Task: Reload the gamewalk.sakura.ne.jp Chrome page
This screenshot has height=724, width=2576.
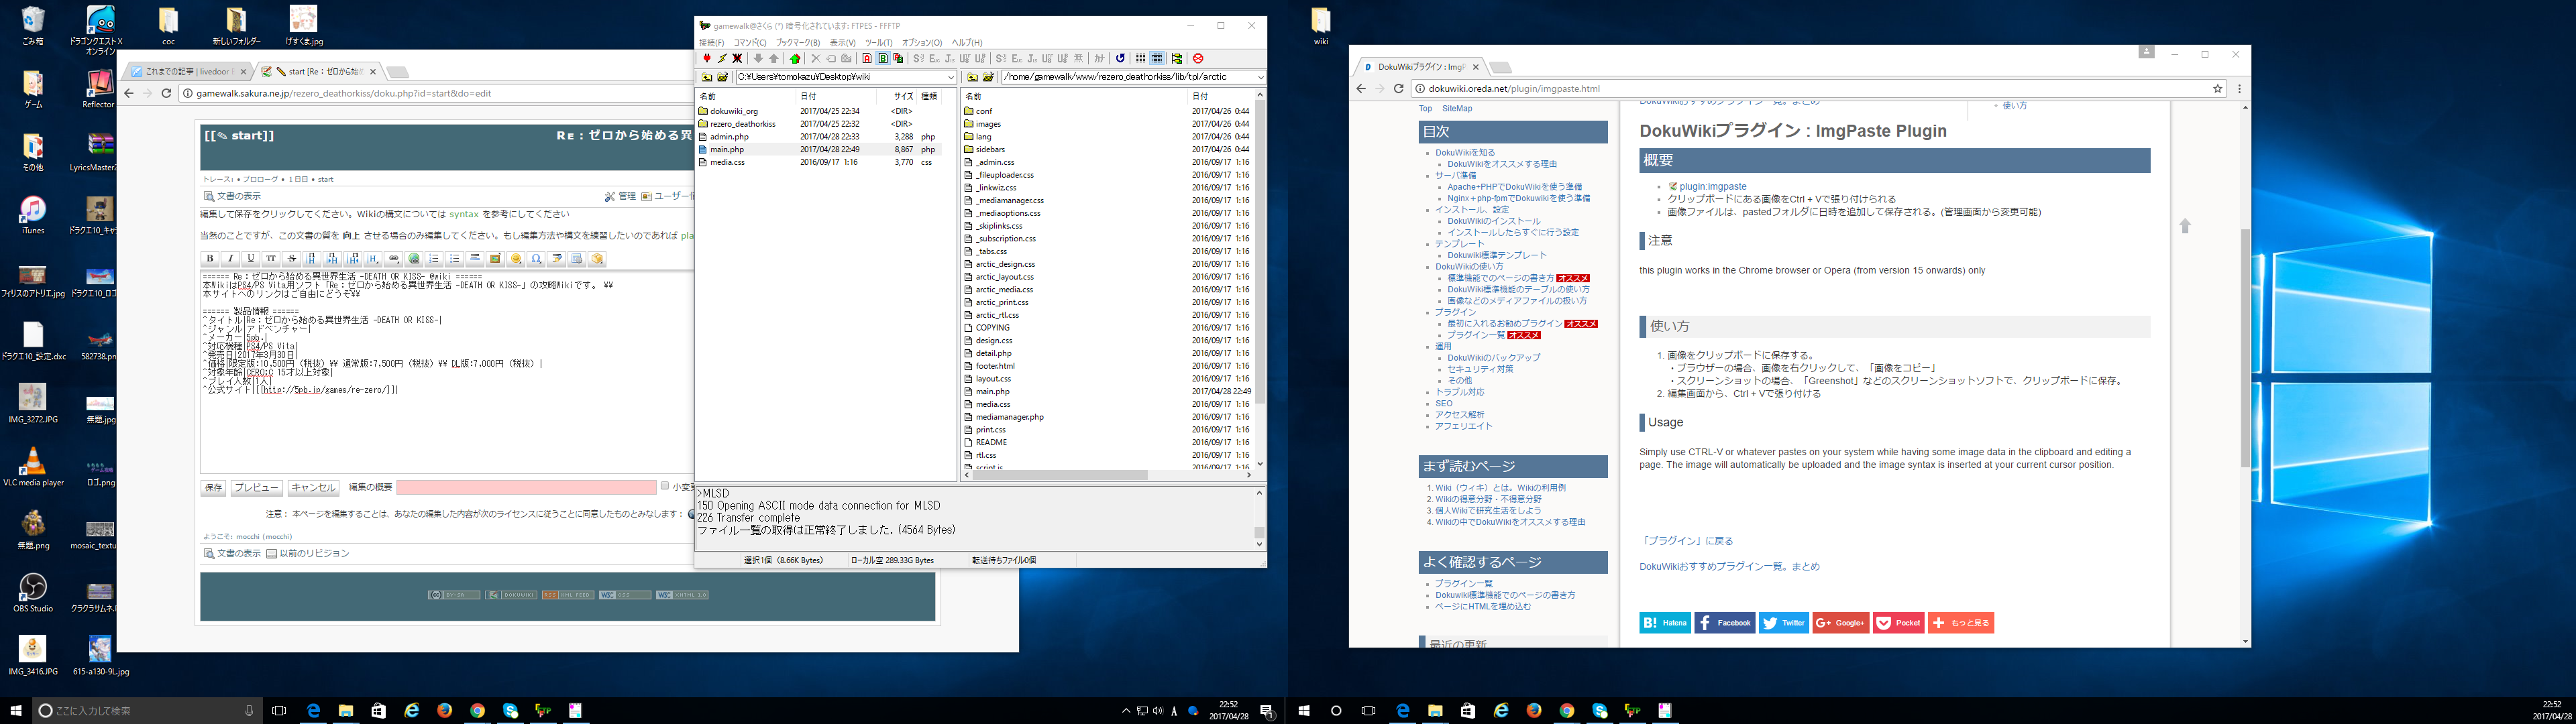Action: [166, 93]
